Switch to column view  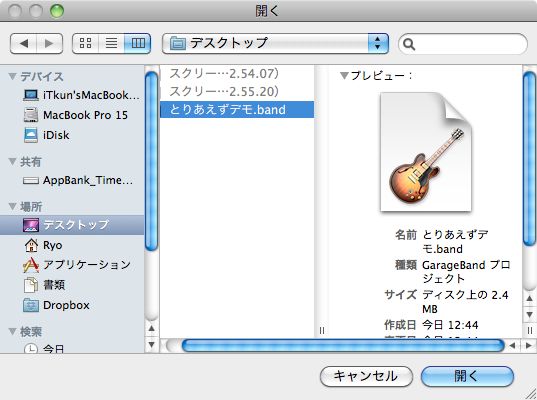pyautogui.click(x=138, y=43)
